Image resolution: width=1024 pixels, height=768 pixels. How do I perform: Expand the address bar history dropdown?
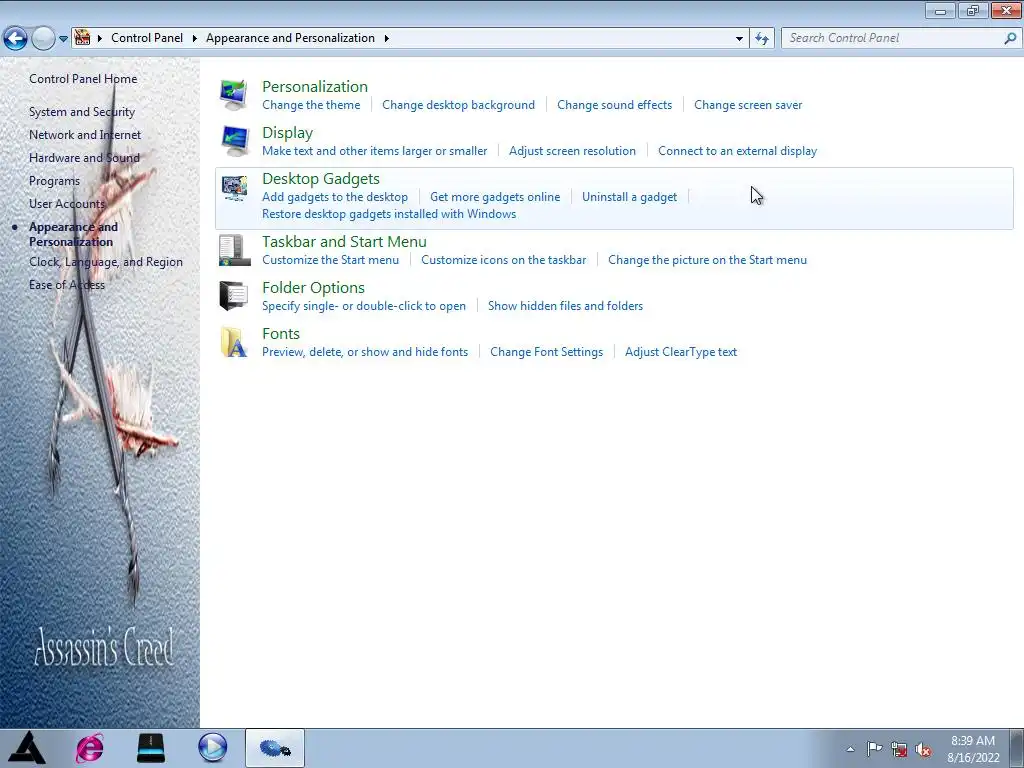coord(739,39)
